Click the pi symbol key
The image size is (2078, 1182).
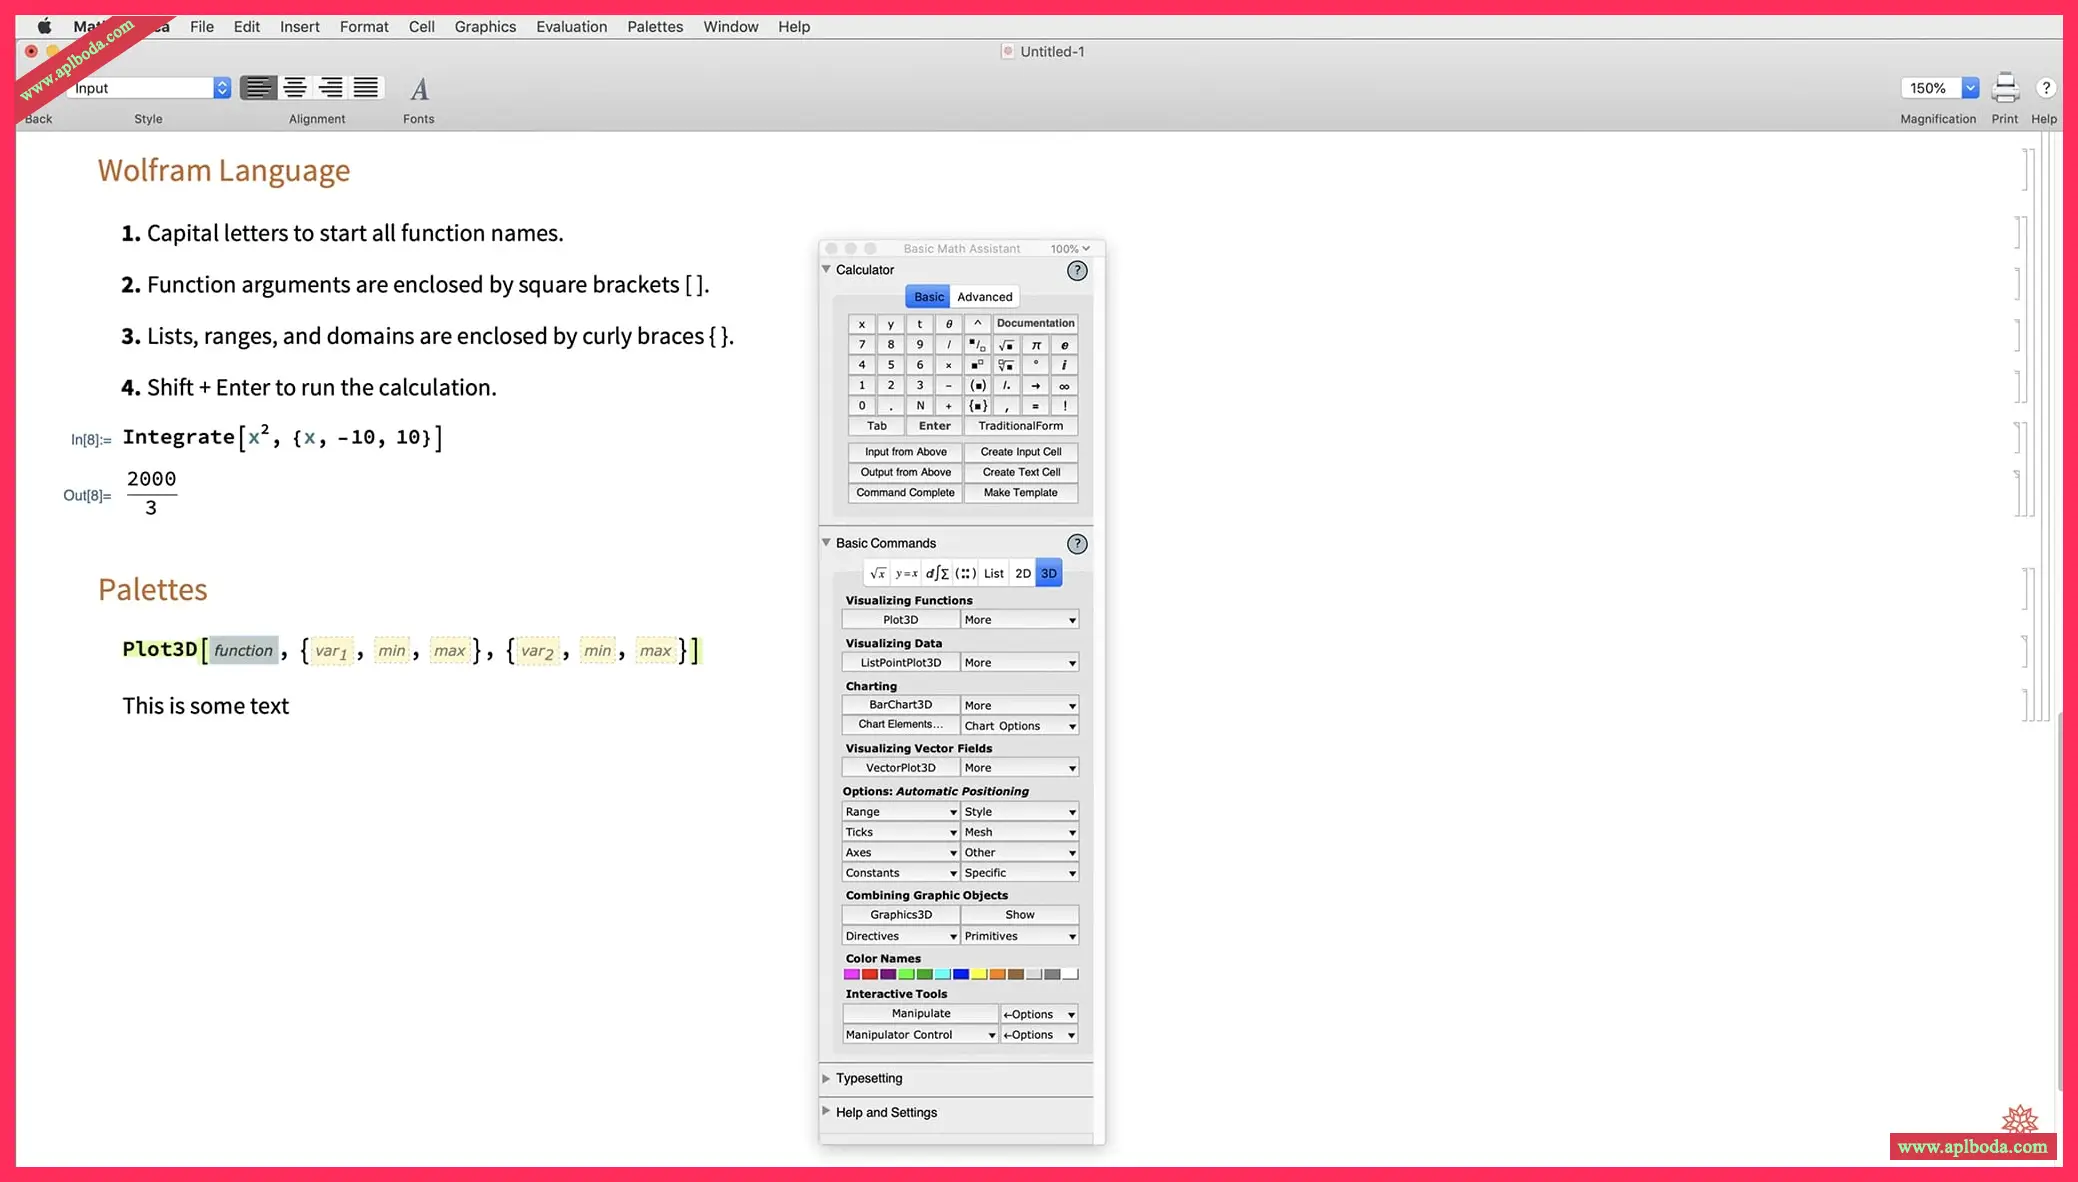pyautogui.click(x=1036, y=345)
